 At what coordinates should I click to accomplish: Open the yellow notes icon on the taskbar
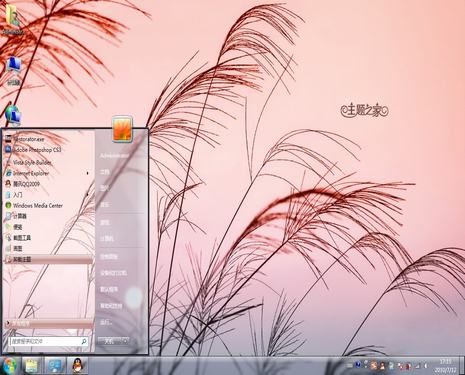tap(32, 366)
